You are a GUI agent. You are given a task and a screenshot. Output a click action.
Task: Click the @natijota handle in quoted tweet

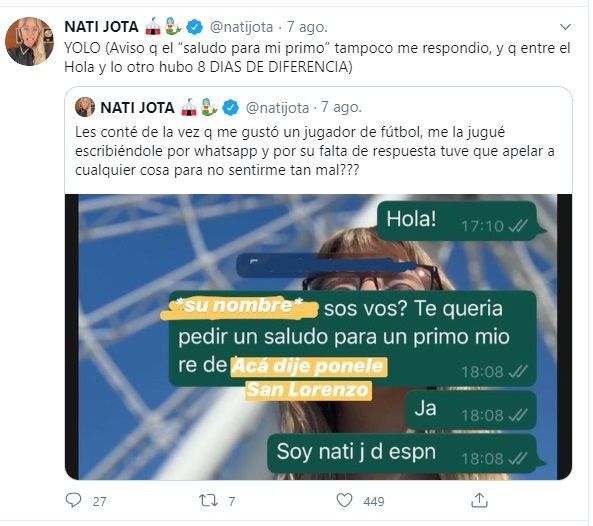coord(277,108)
